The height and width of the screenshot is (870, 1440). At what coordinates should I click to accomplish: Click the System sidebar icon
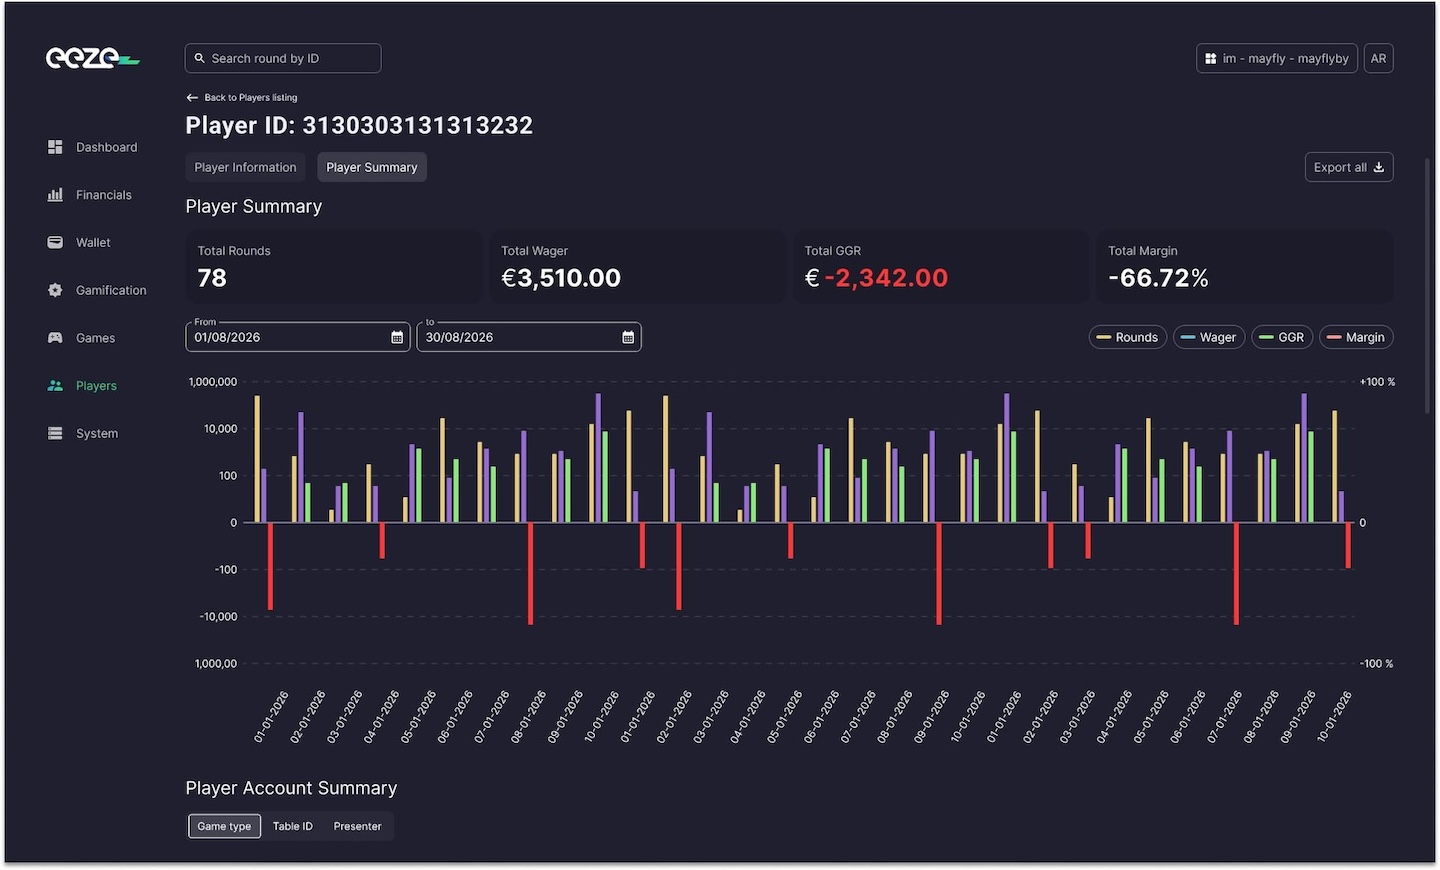tap(55, 433)
